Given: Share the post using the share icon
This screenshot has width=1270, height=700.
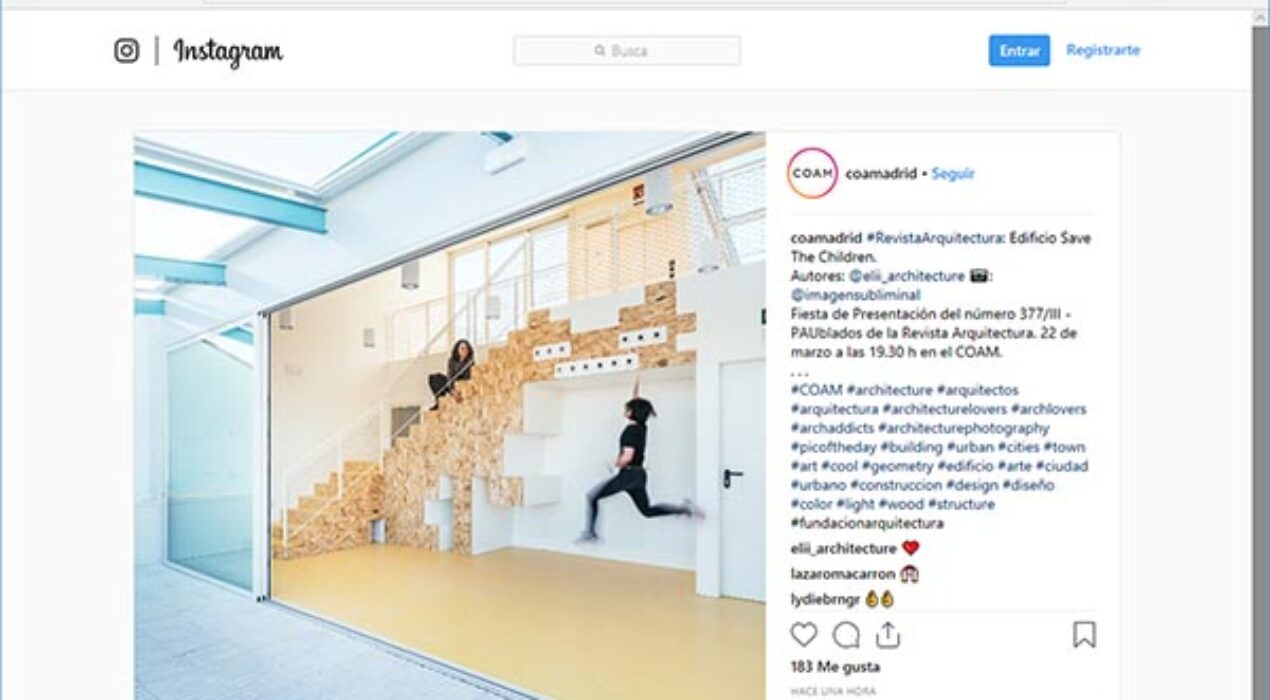Looking at the screenshot, I should (x=888, y=634).
